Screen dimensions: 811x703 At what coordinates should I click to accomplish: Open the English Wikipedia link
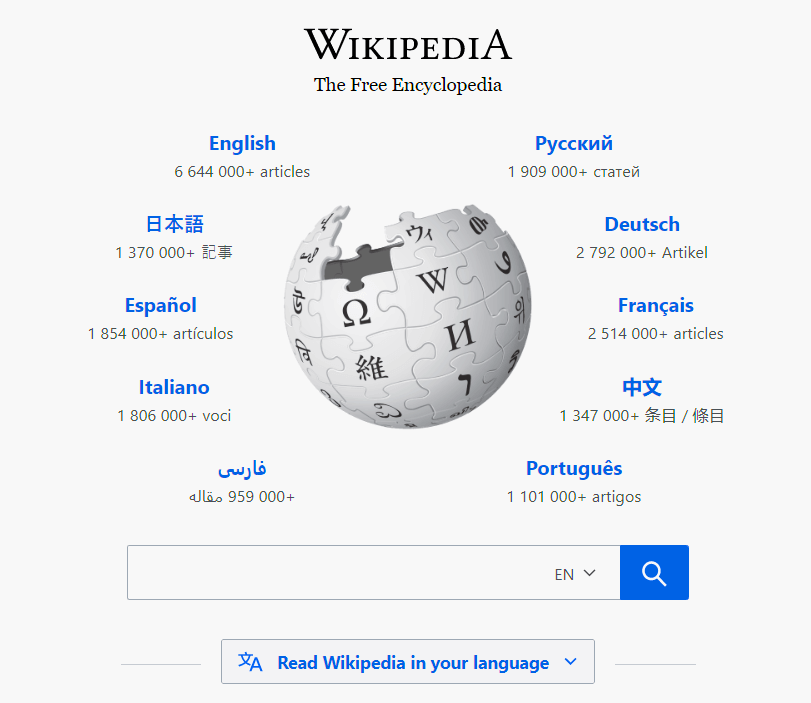242,143
